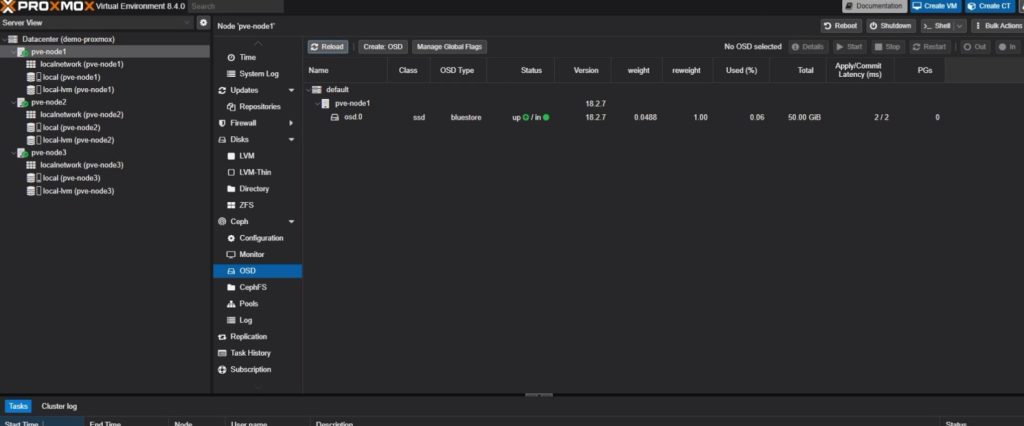Switch to Tasks tab
The image size is (1024, 426).
pos(18,406)
